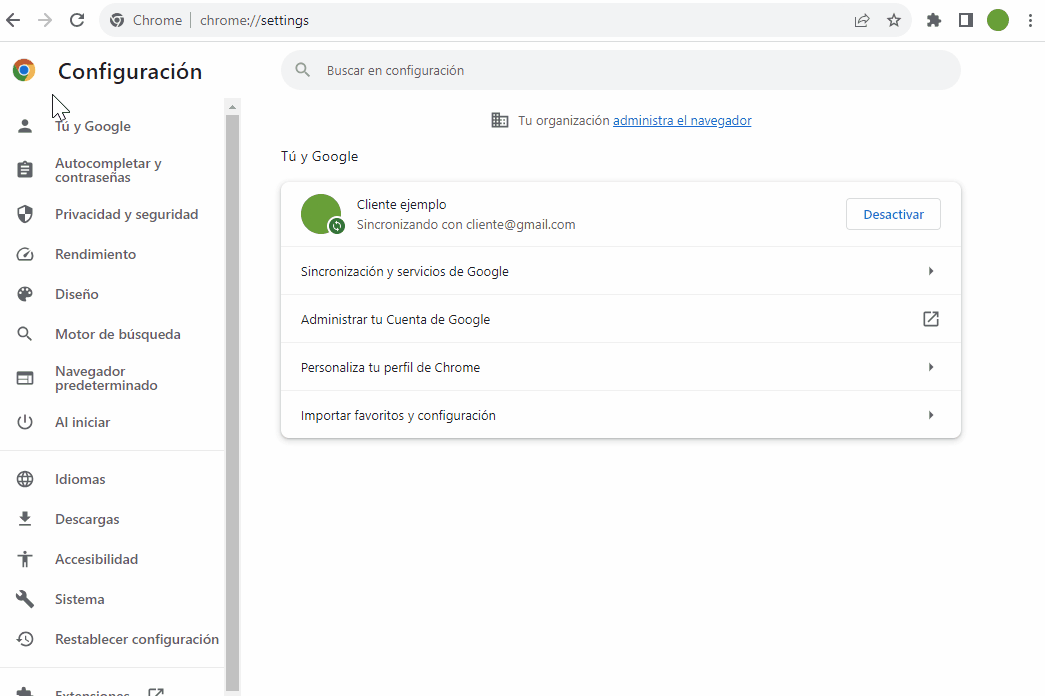Click the shield icon for Privacidad y seguridad

[25, 214]
